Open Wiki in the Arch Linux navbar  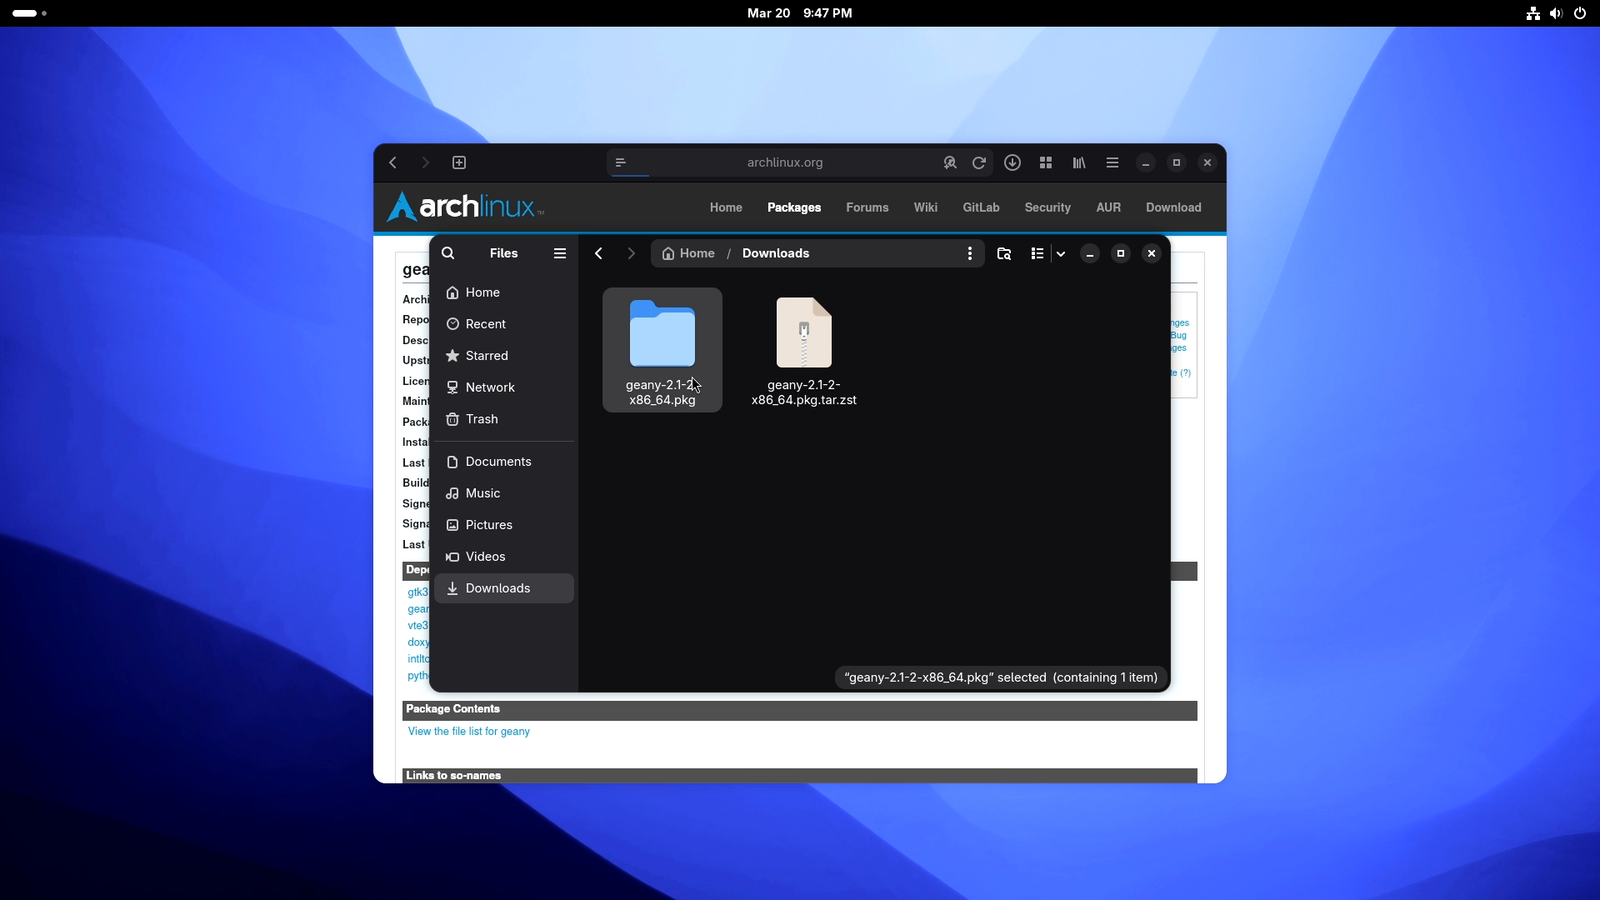pos(926,207)
